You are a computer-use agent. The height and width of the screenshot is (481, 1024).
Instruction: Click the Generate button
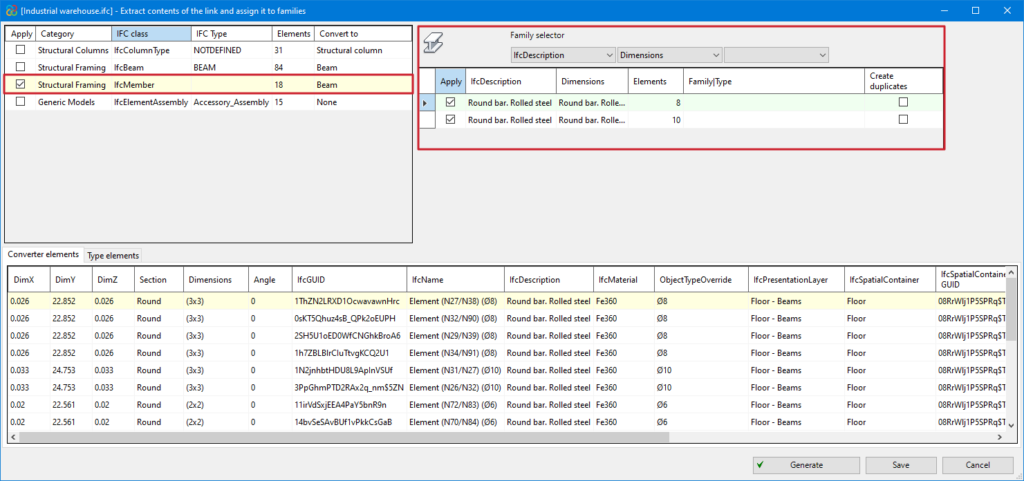(806, 465)
